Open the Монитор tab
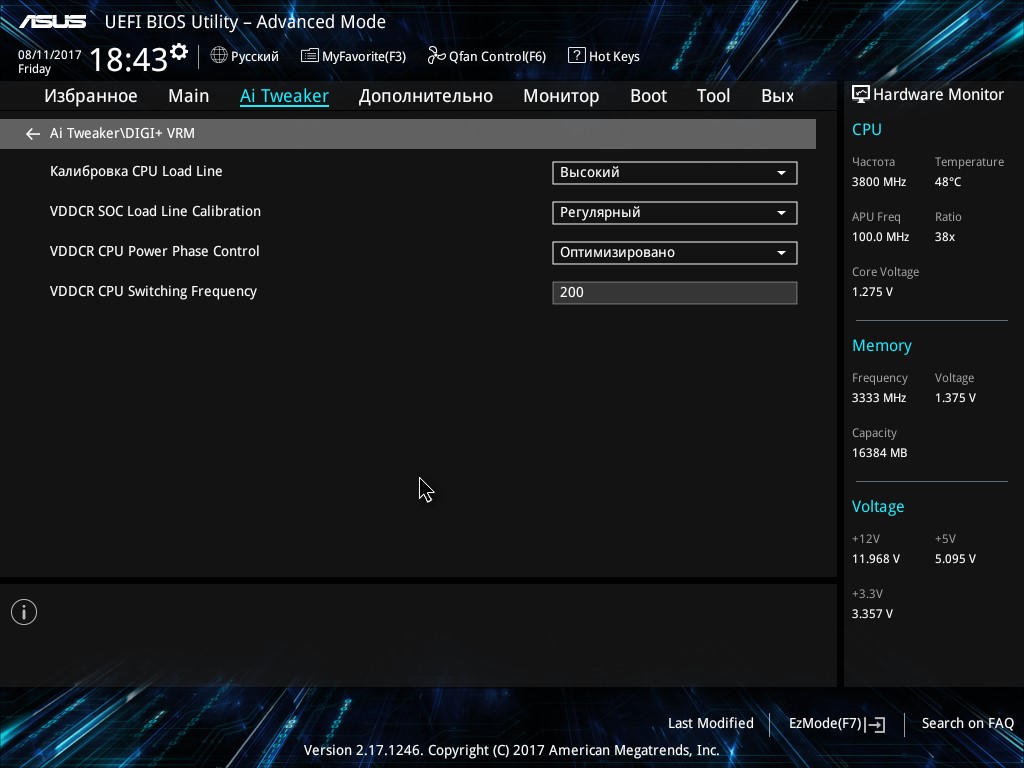This screenshot has height=768, width=1024. click(x=561, y=96)
